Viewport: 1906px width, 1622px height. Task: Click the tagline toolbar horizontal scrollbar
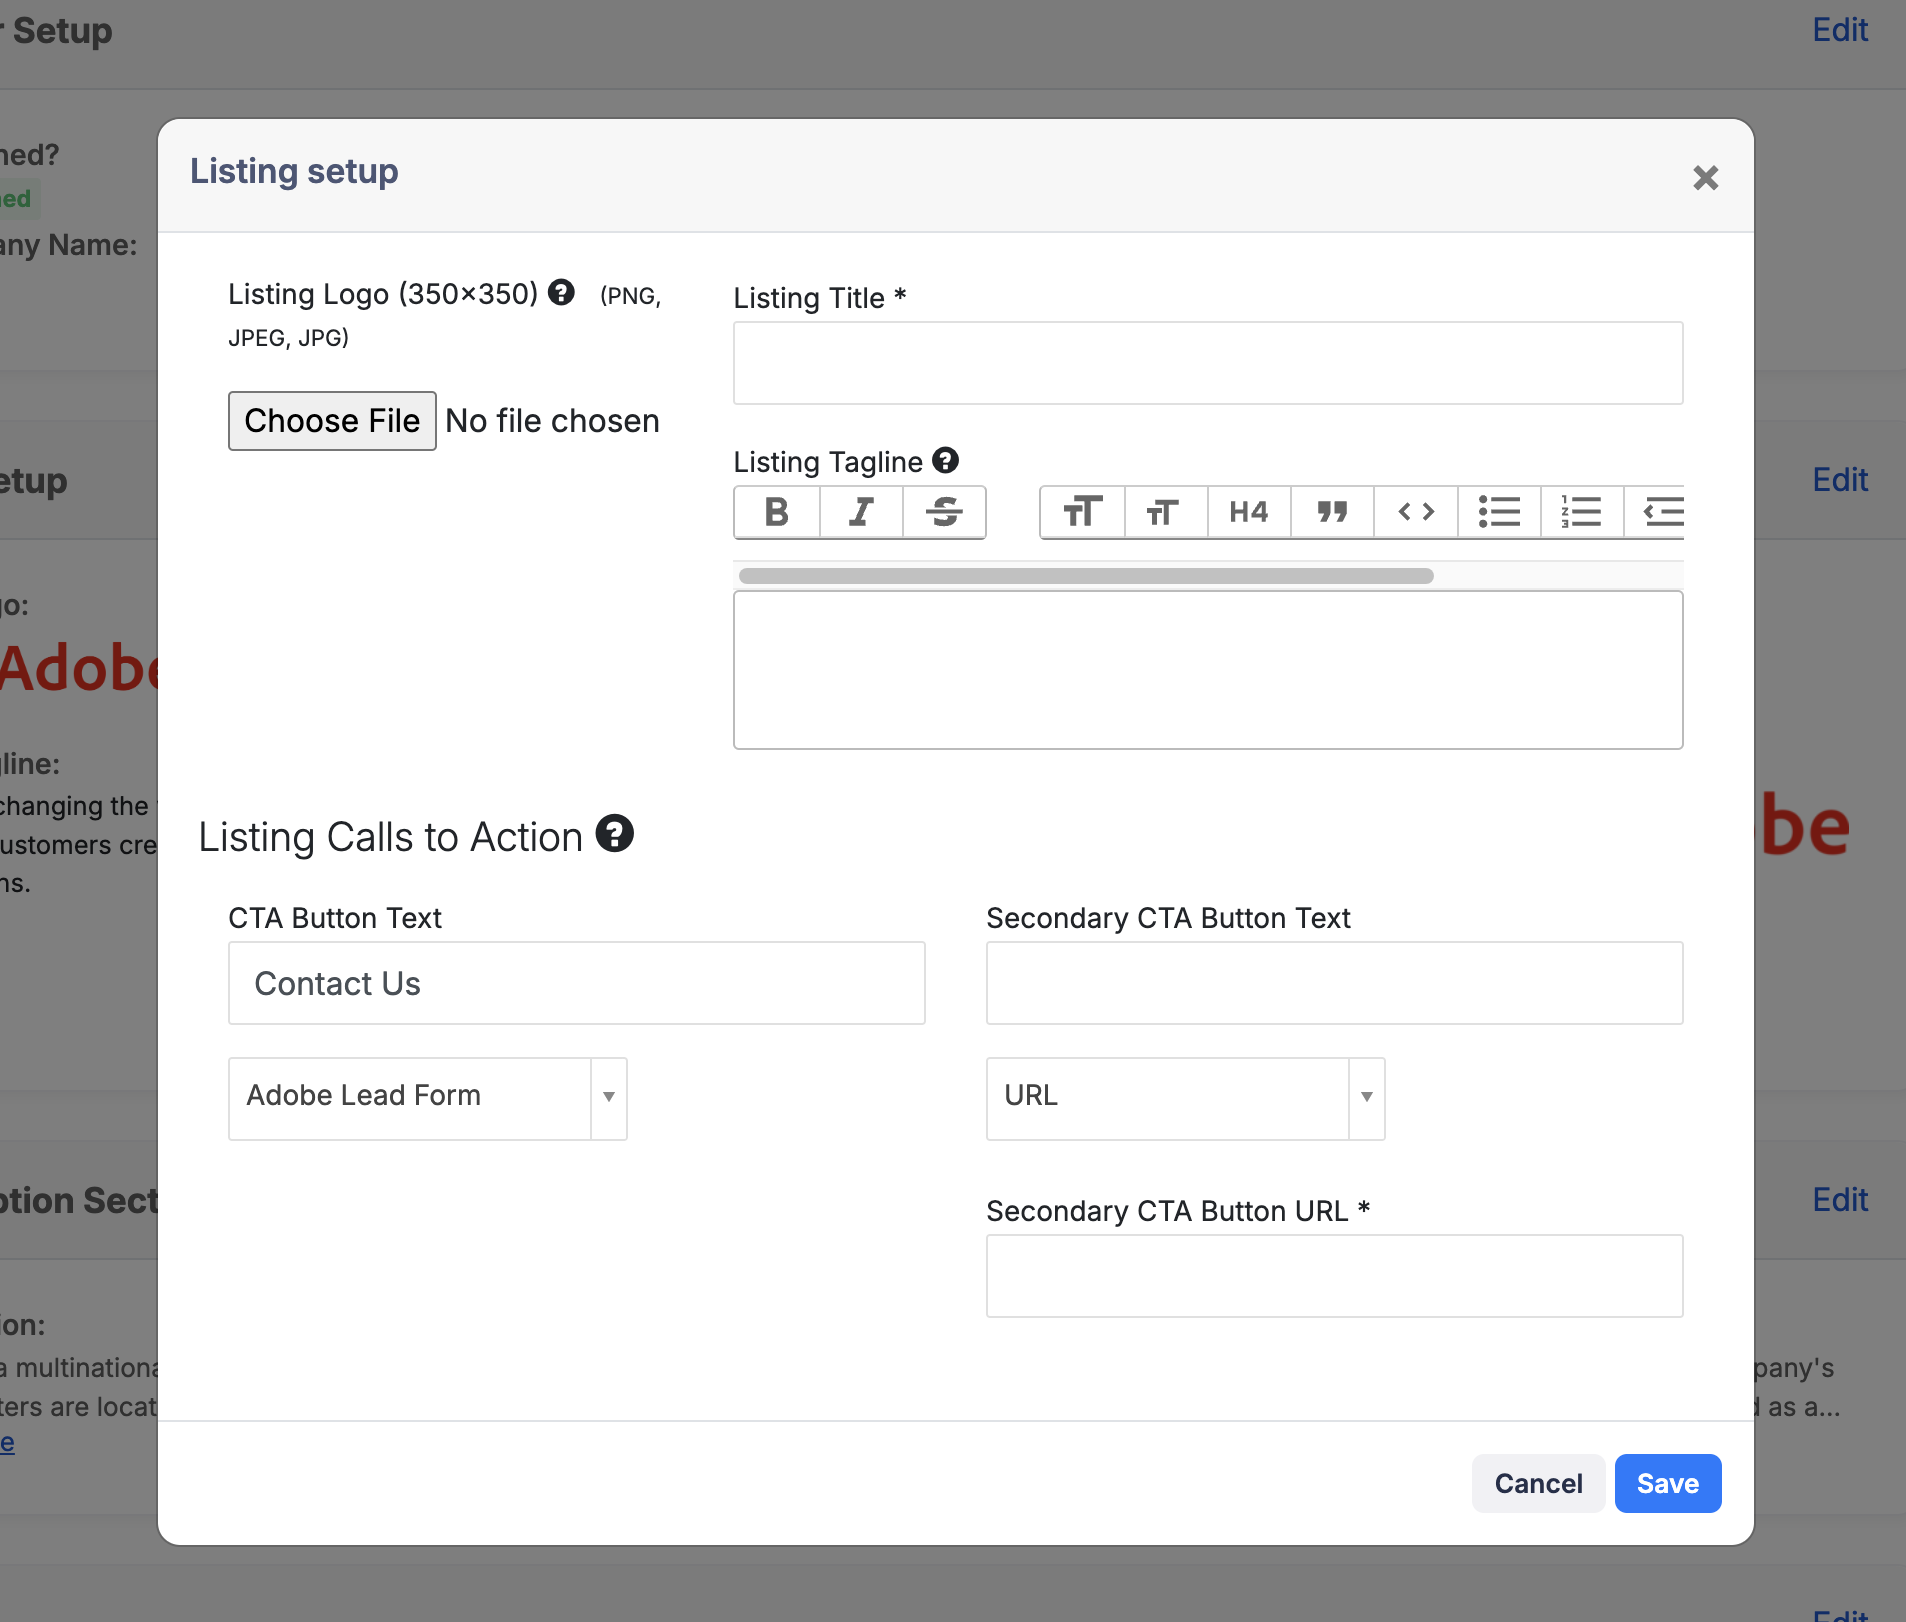click(1086, 576)
